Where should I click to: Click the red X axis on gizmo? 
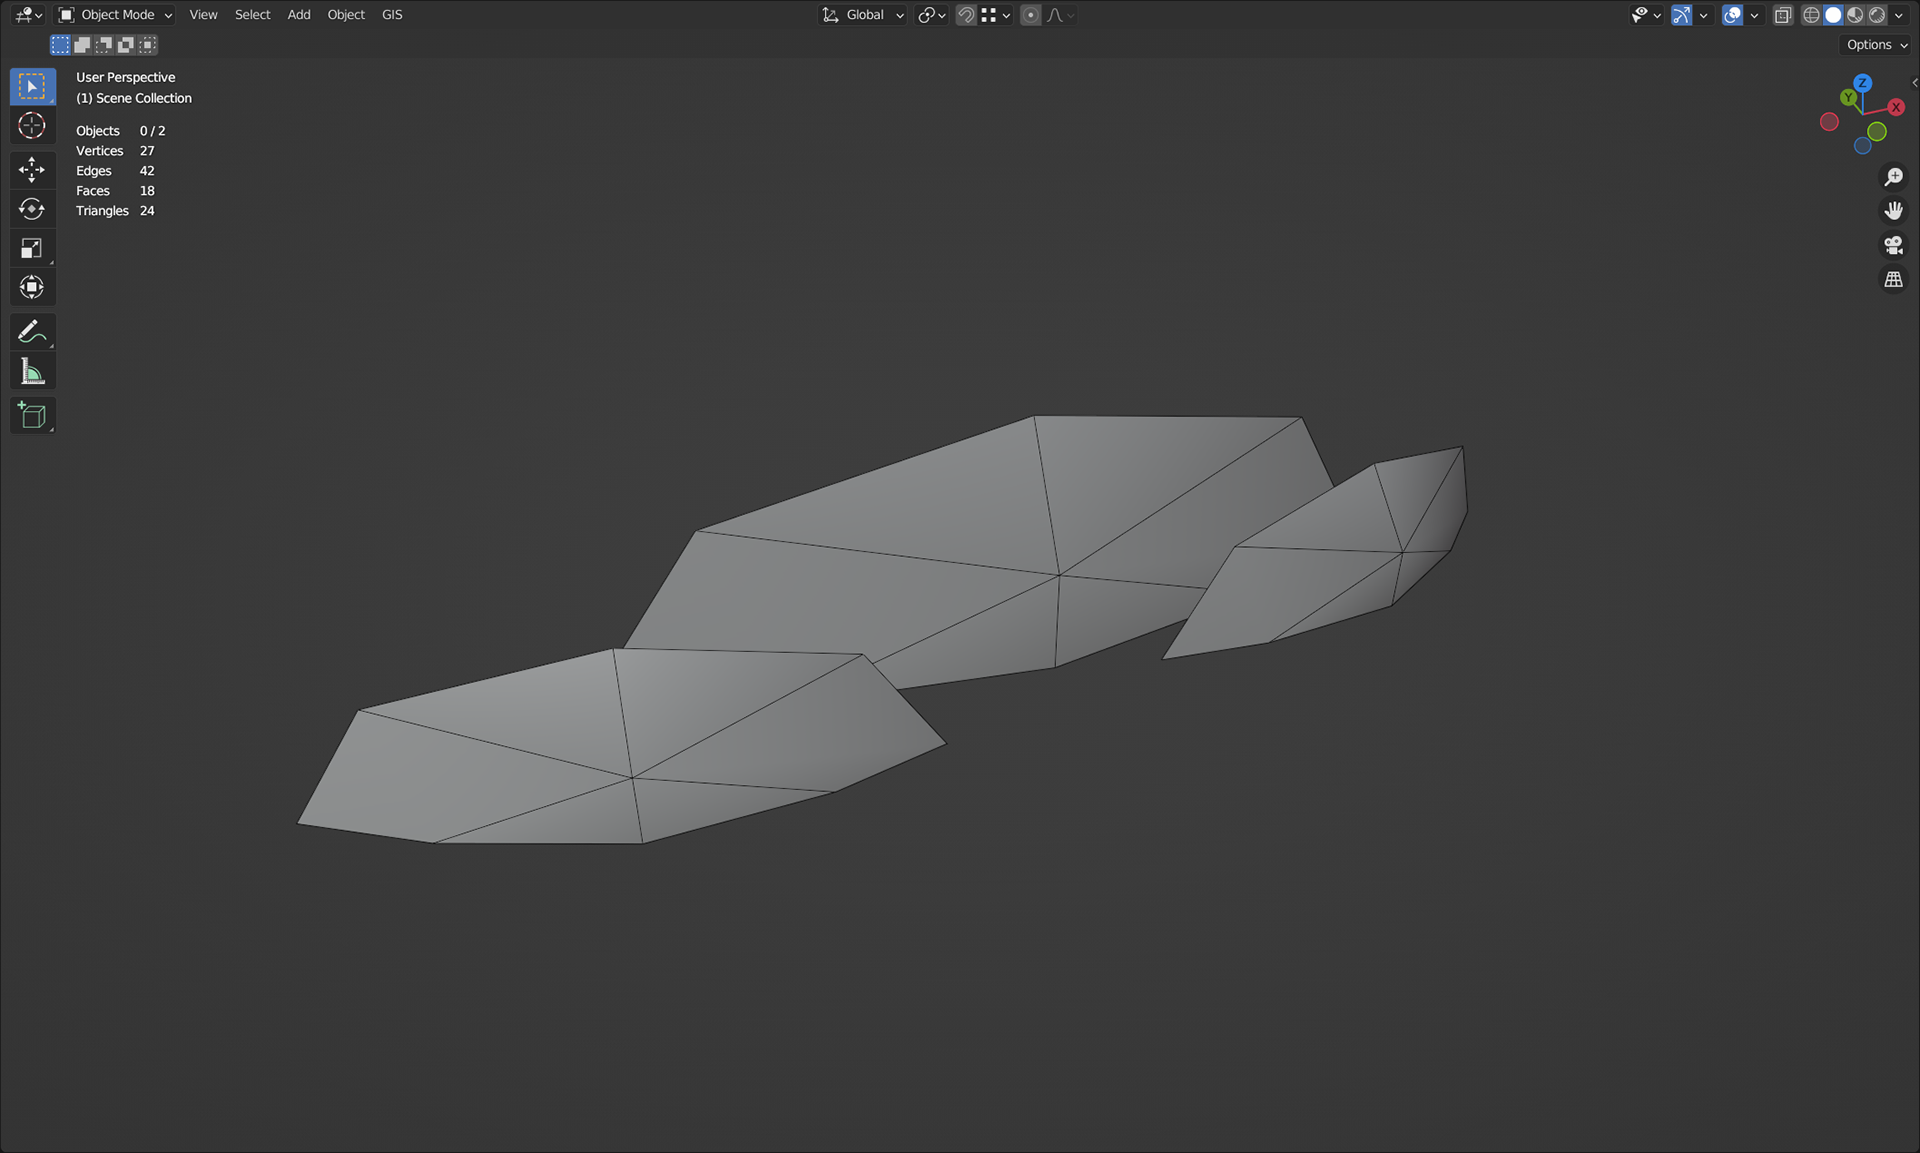1896,107
